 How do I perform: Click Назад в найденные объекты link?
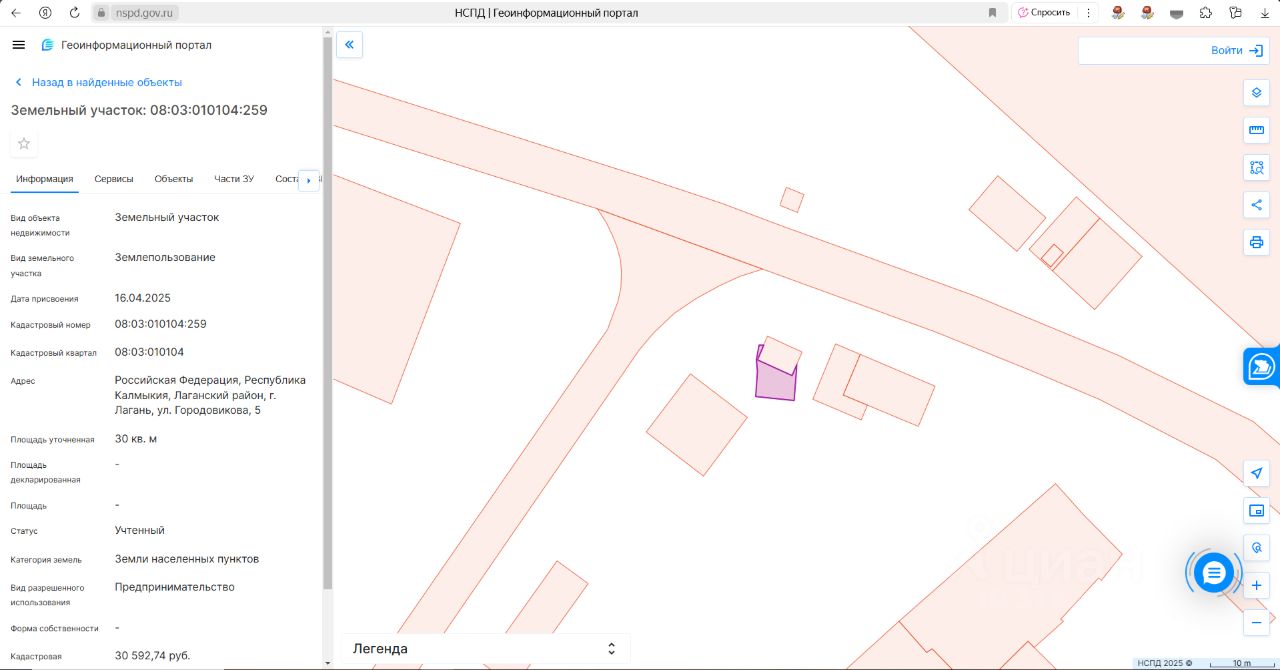coord(98,82)
